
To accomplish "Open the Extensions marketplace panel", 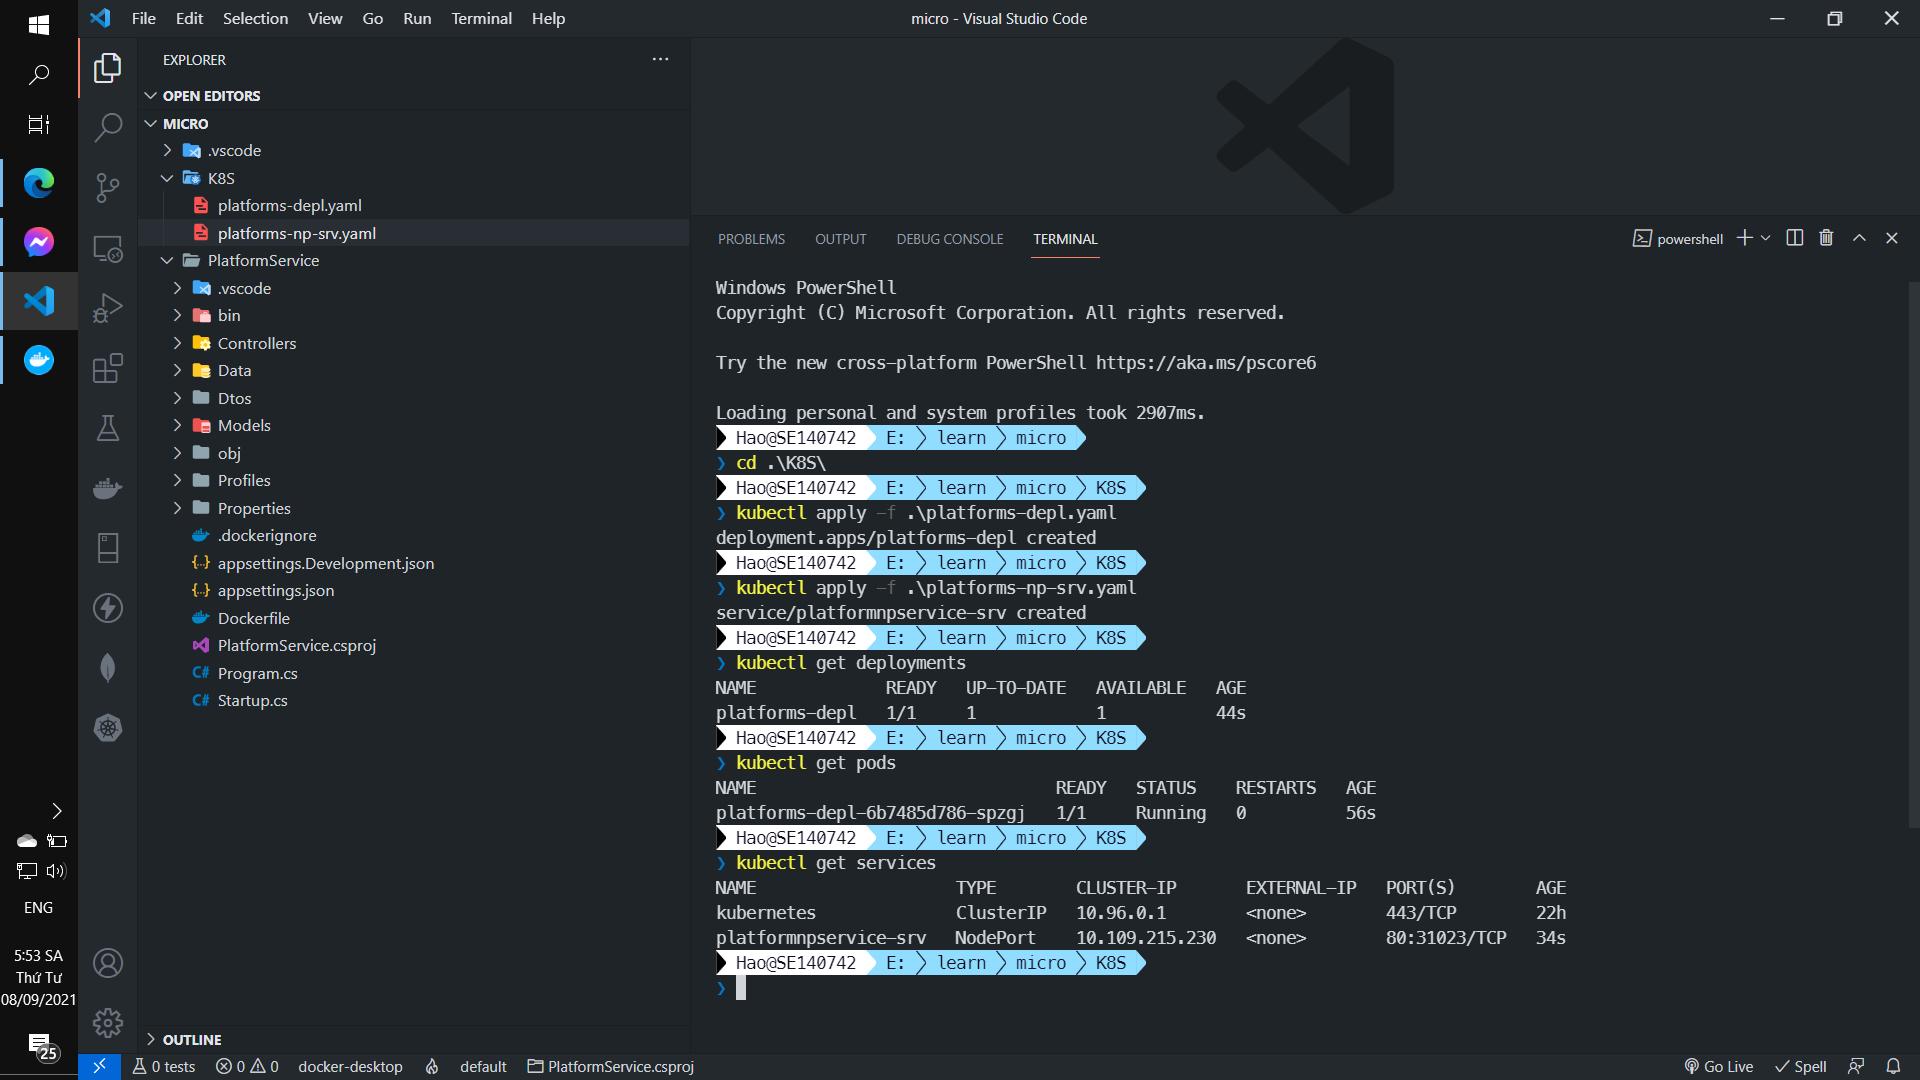I will point(107,368).
